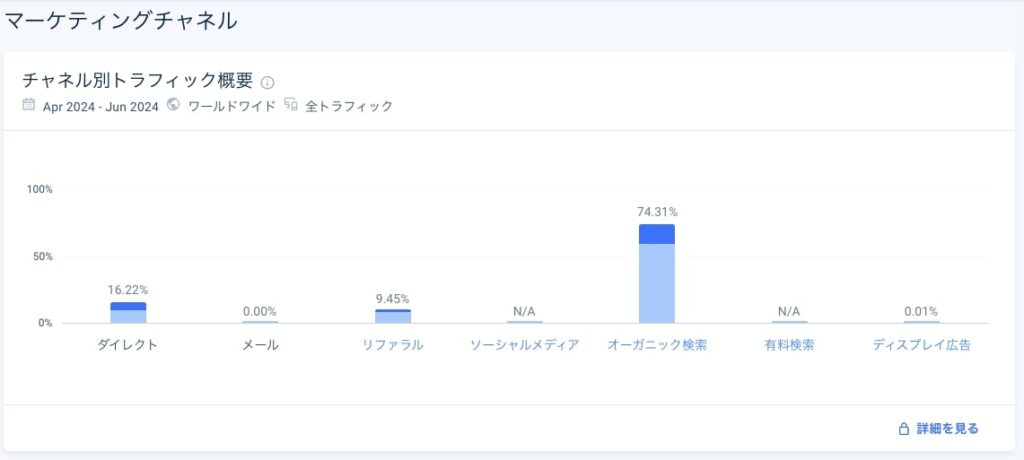This screenshot has width=1024, height=460.
Task: Click the device icon before 全トラフィック
Action: tap(291, 105)
